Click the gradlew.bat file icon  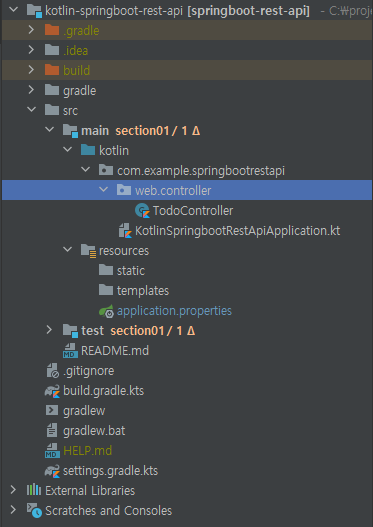tap(52, 430)
